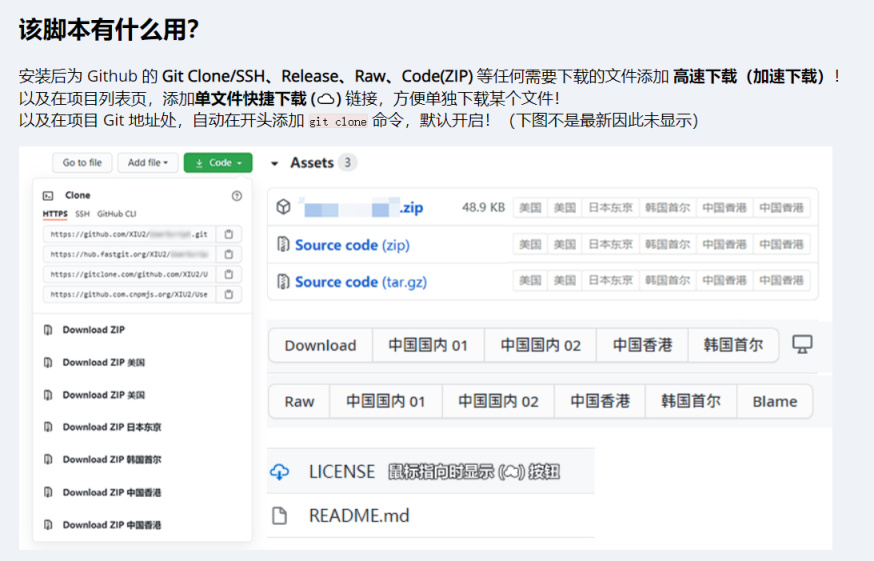Click the heading 该脚本有什么用?
The image size is (874, 561).
click(x=109, y=30)
